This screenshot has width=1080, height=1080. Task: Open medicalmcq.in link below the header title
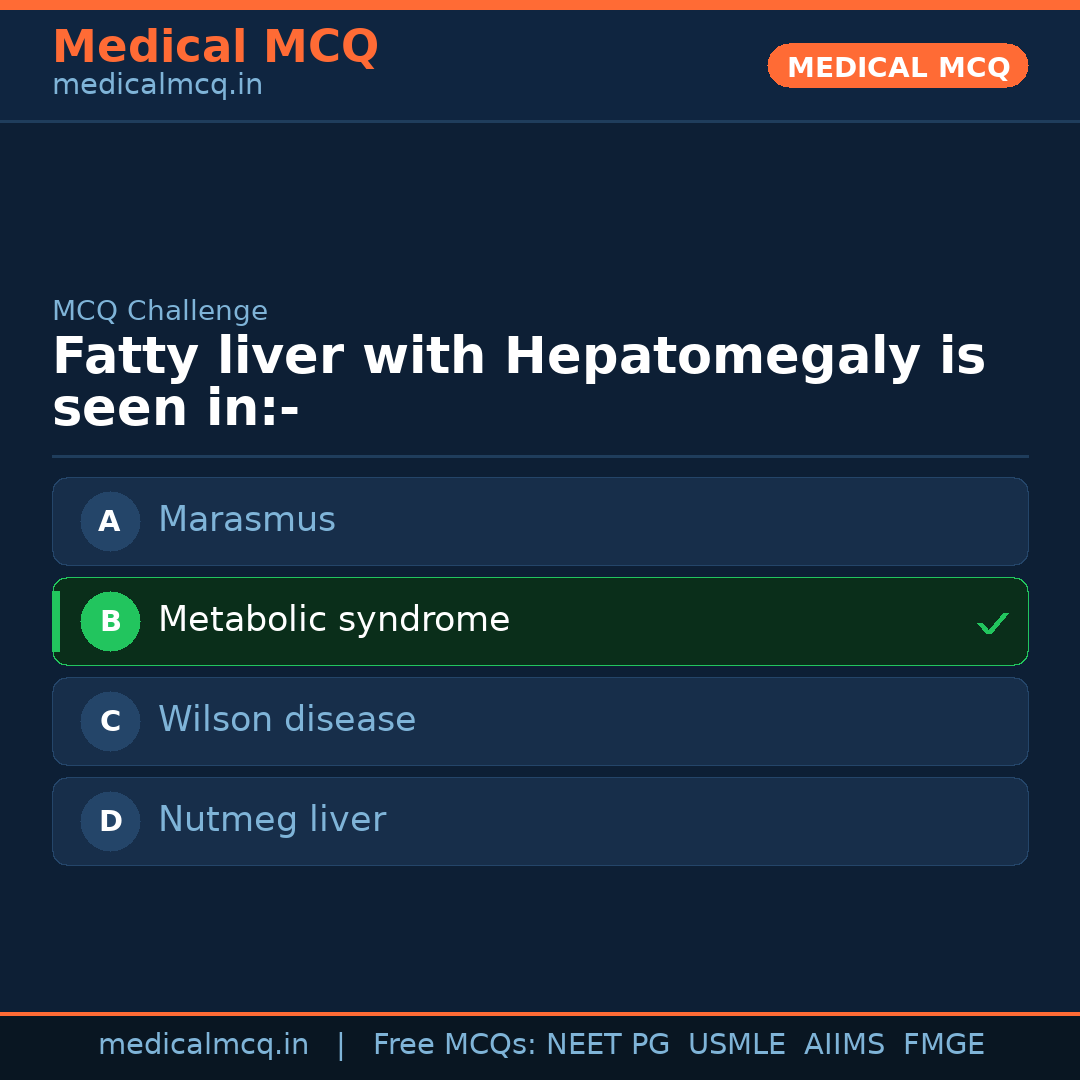(x=157, y=86)
